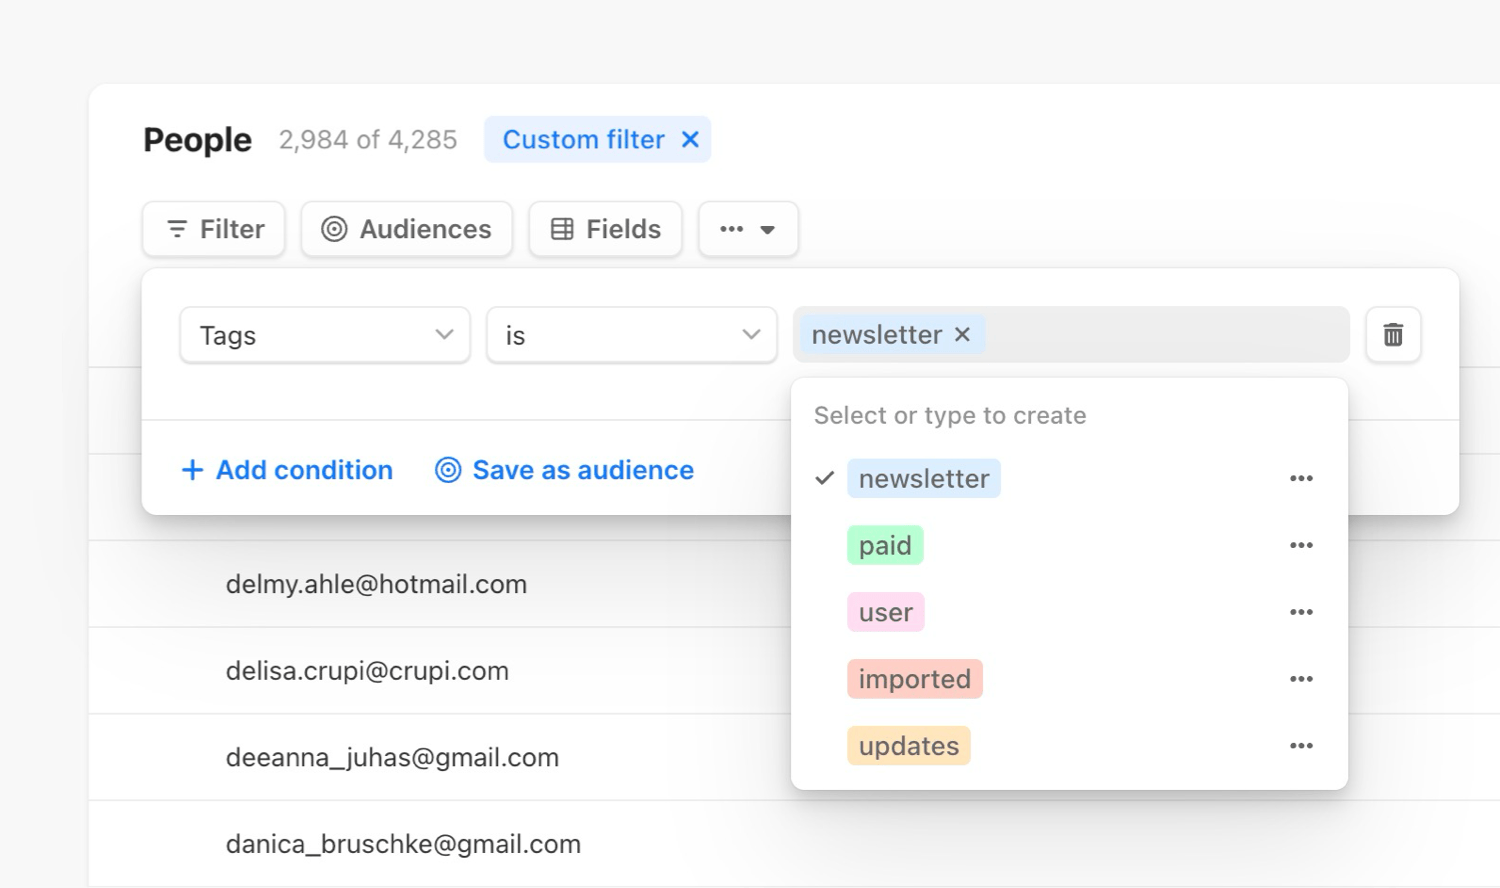
Task: Deselect the checked newsletter tag option
Action: [x=924, y=479]
